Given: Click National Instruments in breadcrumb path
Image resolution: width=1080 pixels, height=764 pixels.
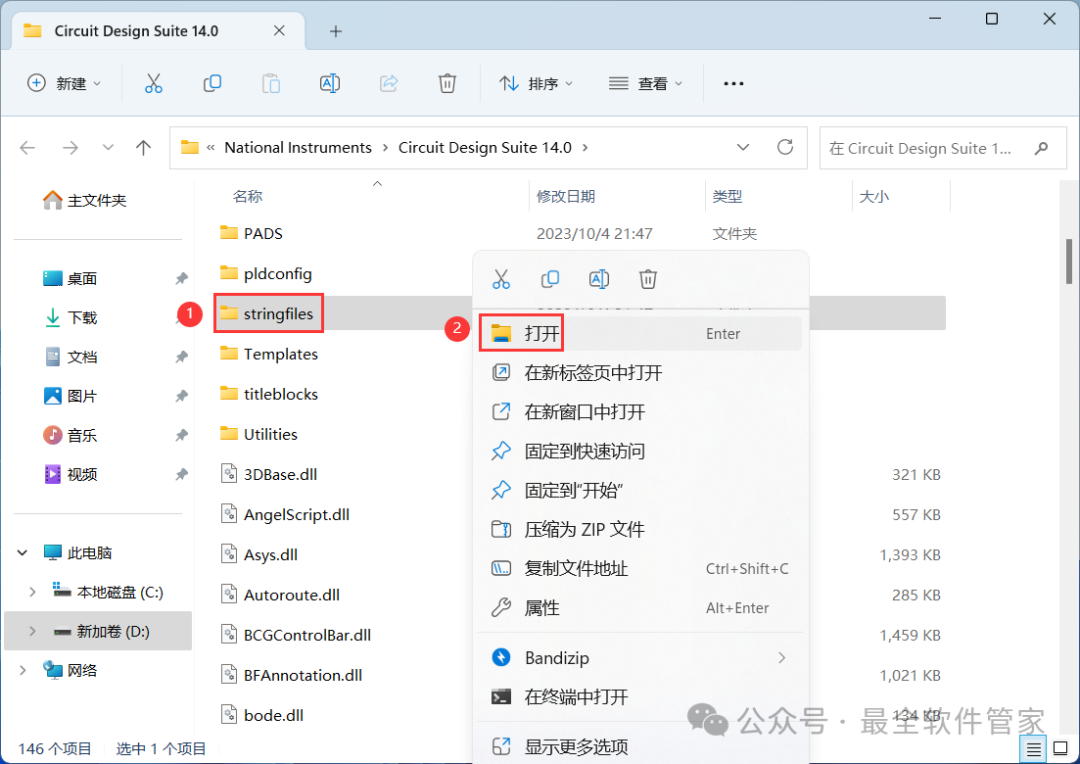Looking at the screenshot, I should click(297, 148).
